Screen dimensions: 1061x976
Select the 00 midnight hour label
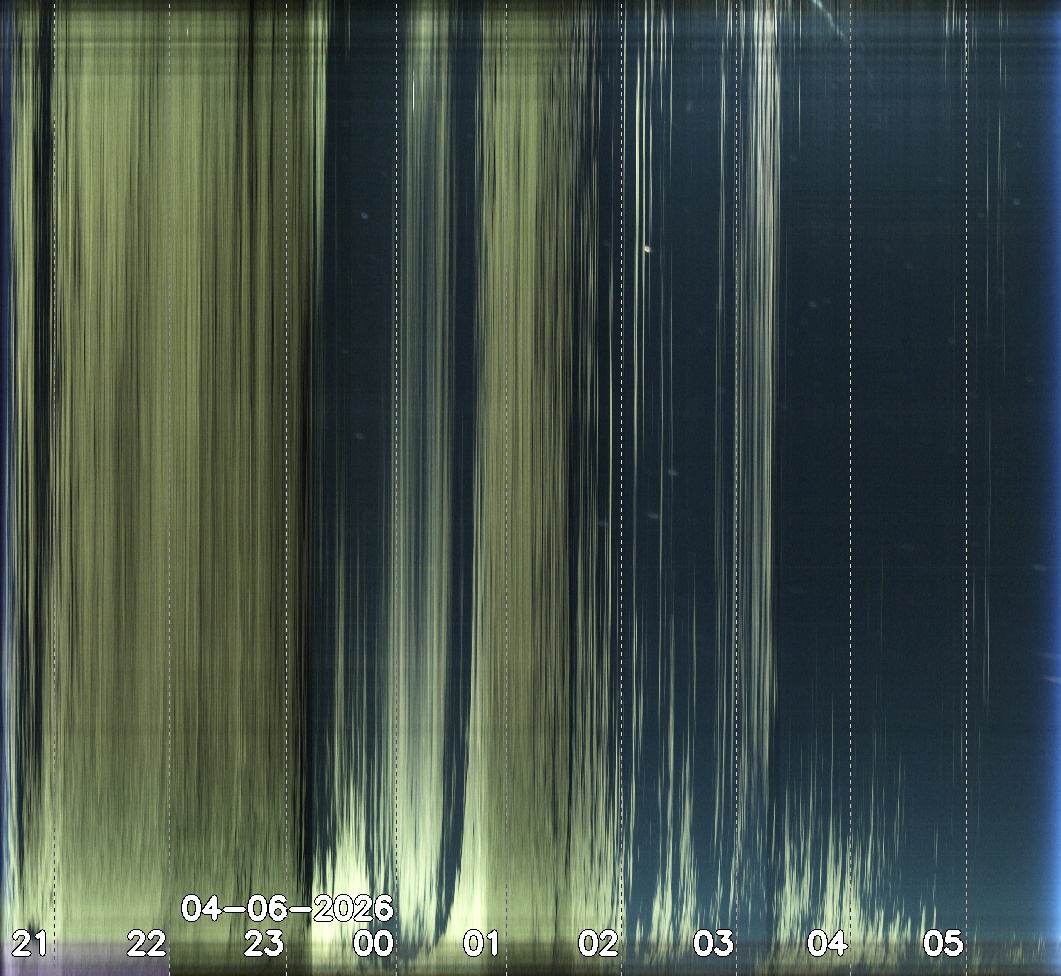click(373, 943)
